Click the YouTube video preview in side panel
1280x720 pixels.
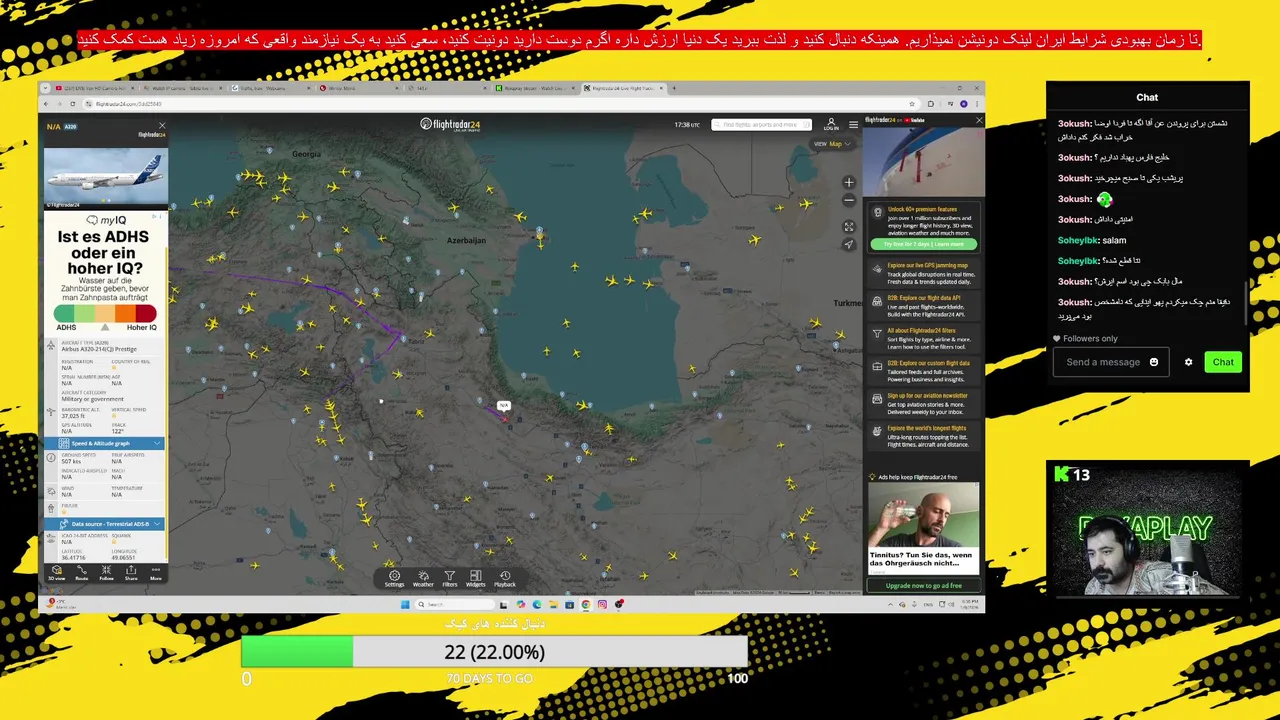coord(923,161)
